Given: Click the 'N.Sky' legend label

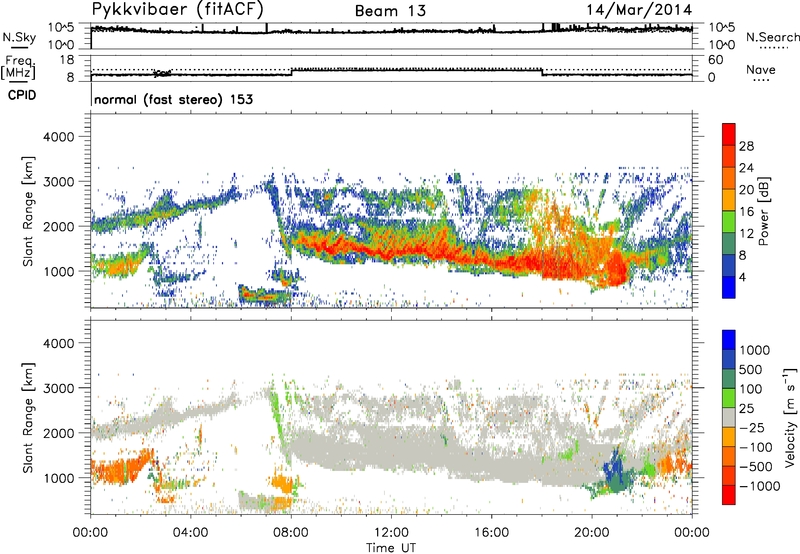Looking at the screenshot, I should [x=19, y=37].
